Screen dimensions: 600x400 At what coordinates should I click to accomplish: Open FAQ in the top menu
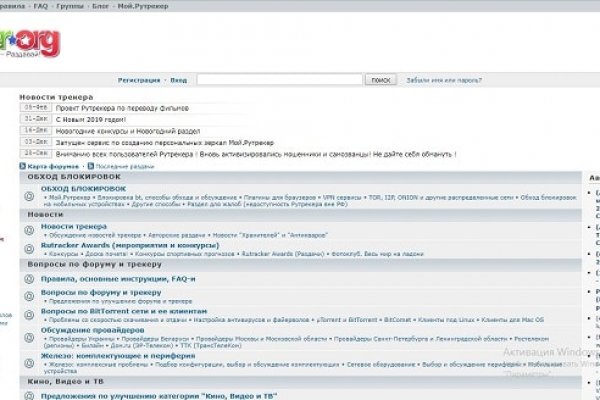(x=40, y=5)
